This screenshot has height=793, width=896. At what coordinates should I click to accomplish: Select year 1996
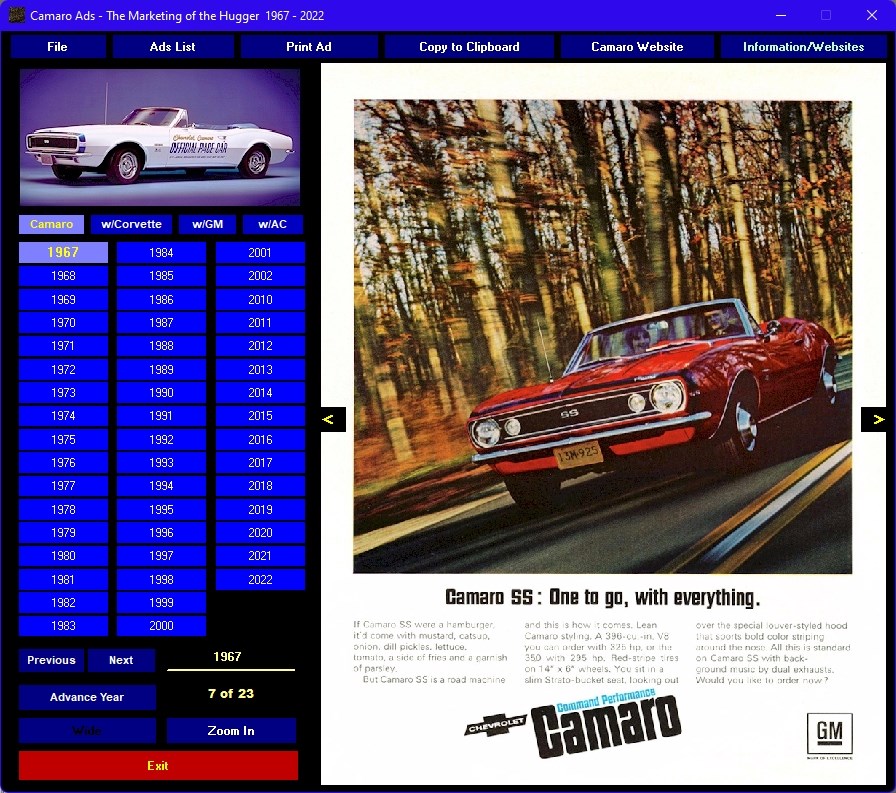coord(161,532)
